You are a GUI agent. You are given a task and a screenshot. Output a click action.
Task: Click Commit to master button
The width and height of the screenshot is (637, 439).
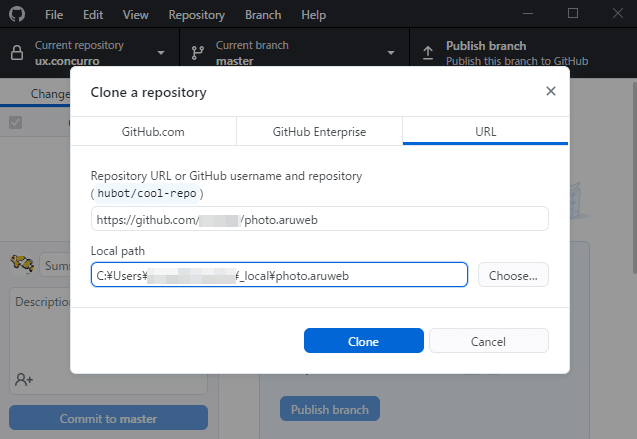point(108,418)
